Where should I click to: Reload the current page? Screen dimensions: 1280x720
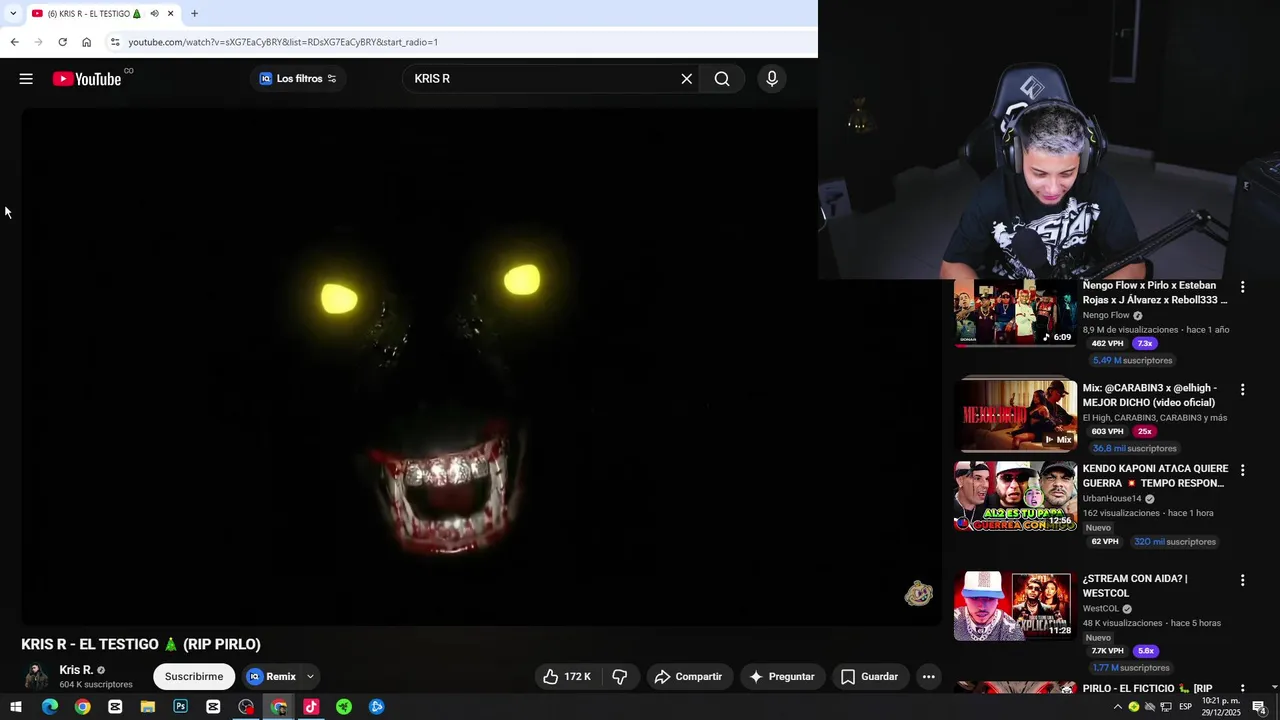tap(62, 42)
